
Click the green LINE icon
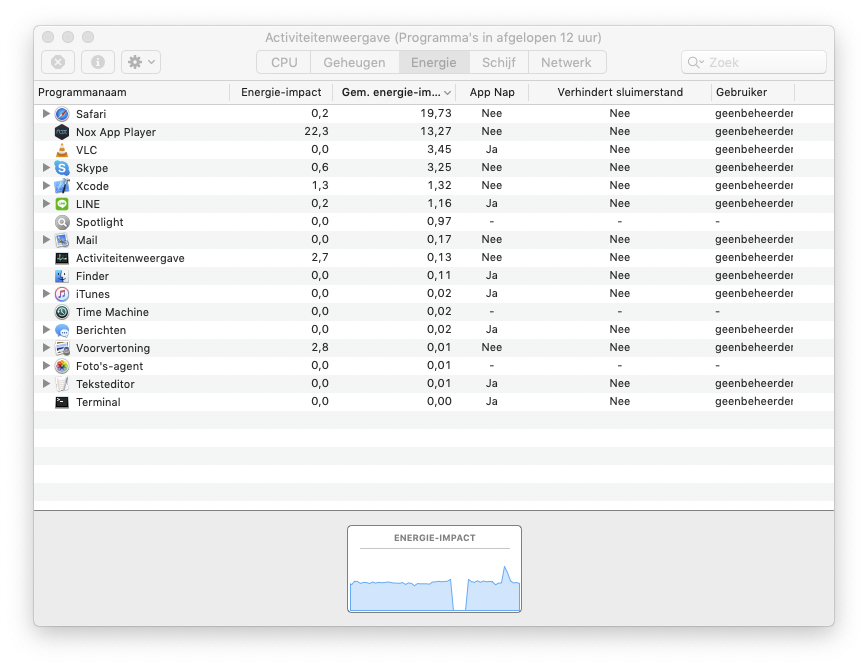tap(62, 204)
